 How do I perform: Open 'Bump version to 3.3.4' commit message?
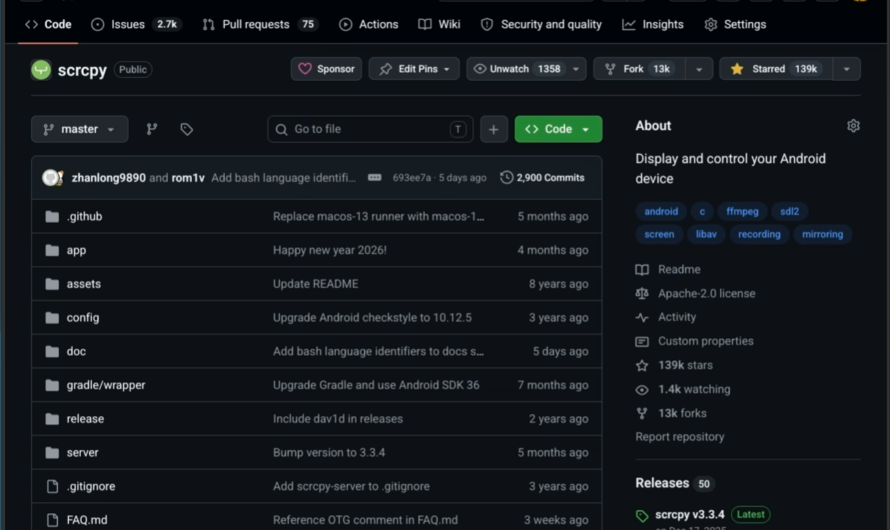point(329,453)
